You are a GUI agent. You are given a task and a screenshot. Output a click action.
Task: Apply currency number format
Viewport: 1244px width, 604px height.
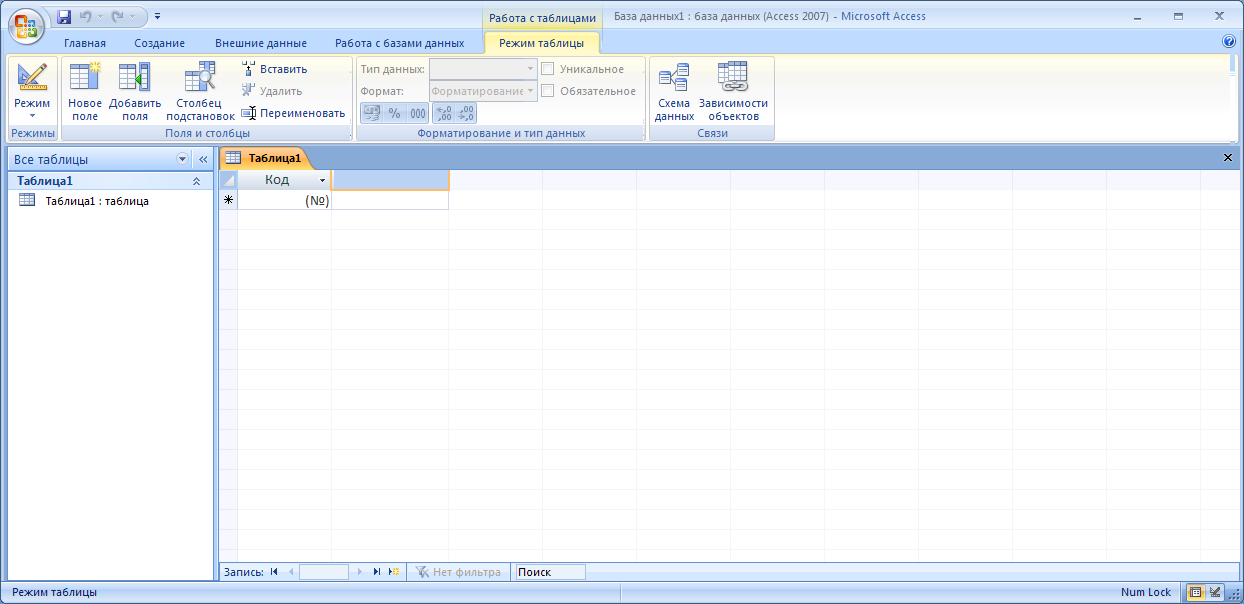371,113
